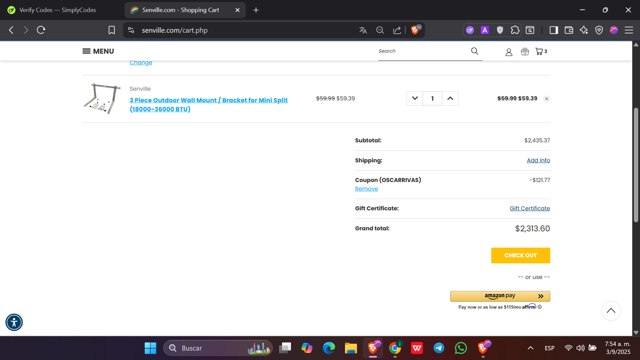Toggle the browser sidebar panel

tap(553, 30)
